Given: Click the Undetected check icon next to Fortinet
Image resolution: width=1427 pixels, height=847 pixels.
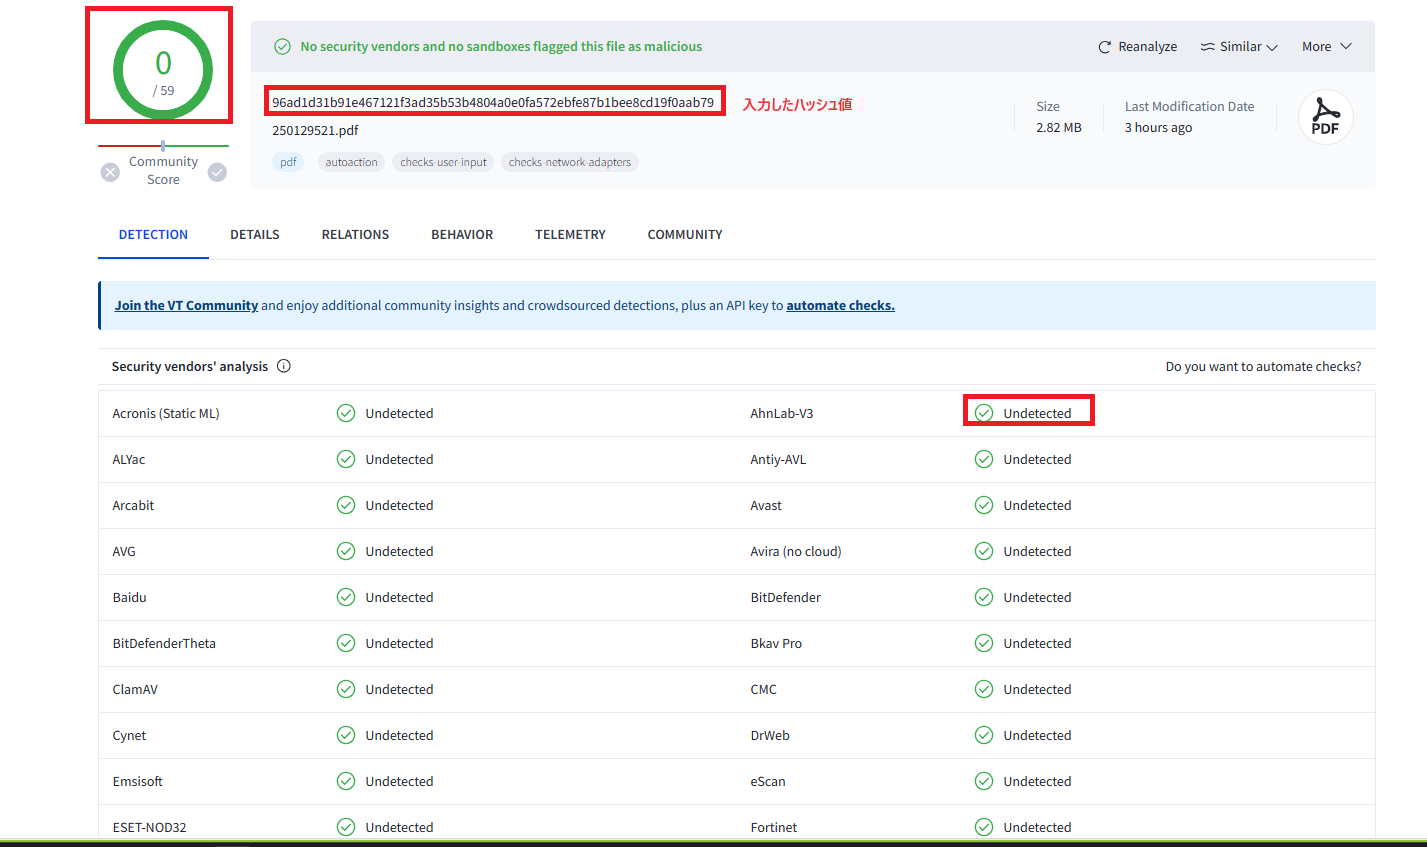Looking at the screenshot, I should 984,827.
